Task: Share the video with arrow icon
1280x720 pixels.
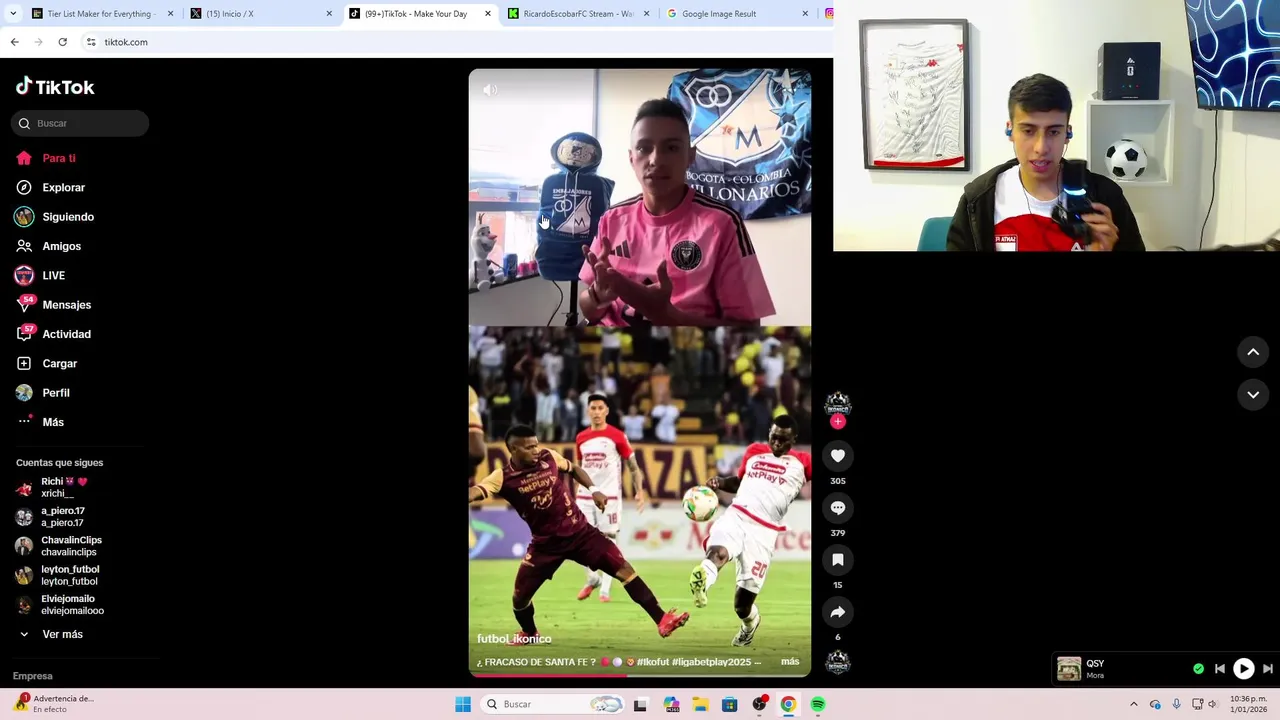Action: pyautogui.click(x=838, y=612)
